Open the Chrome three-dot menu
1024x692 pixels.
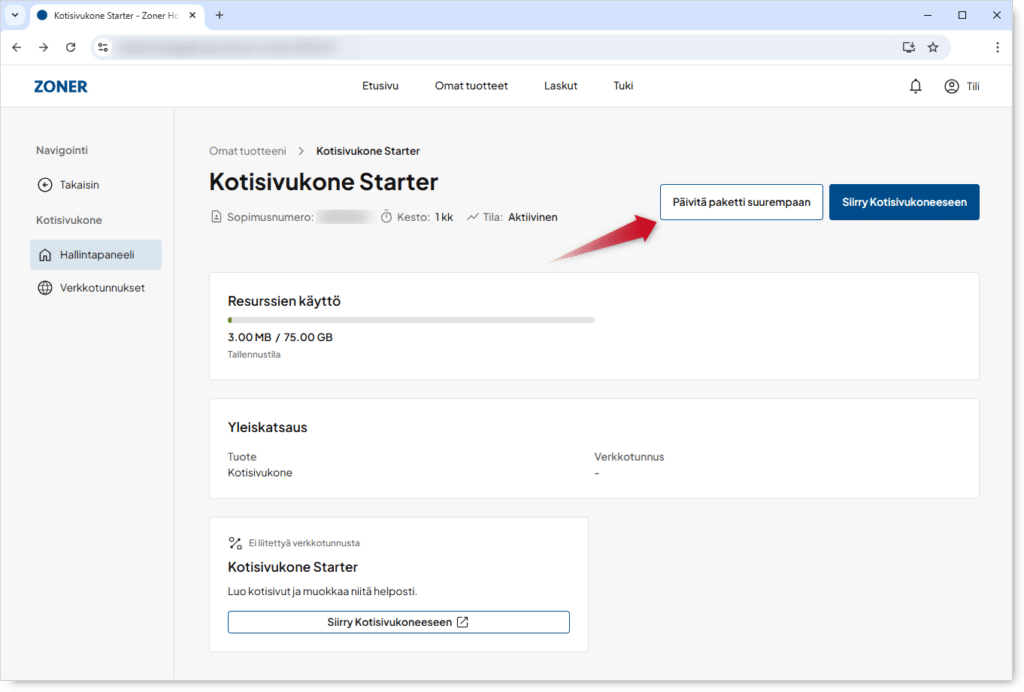pos(997,47)
